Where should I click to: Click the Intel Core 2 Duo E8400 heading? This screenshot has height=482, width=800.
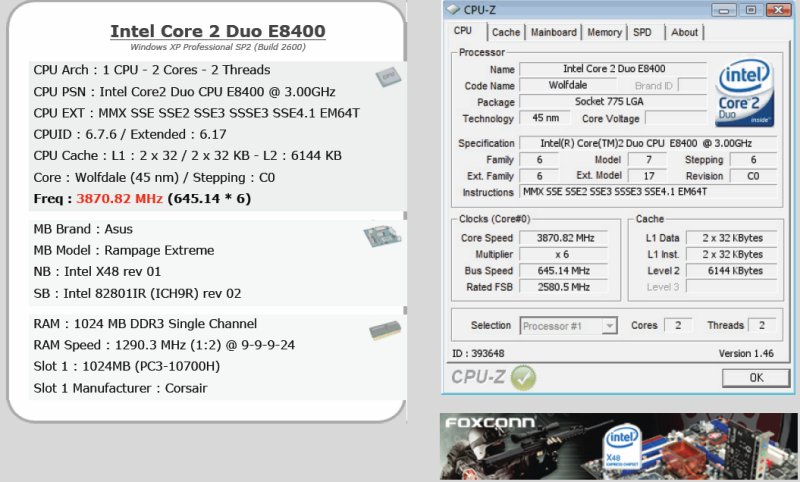click(218, 31)
